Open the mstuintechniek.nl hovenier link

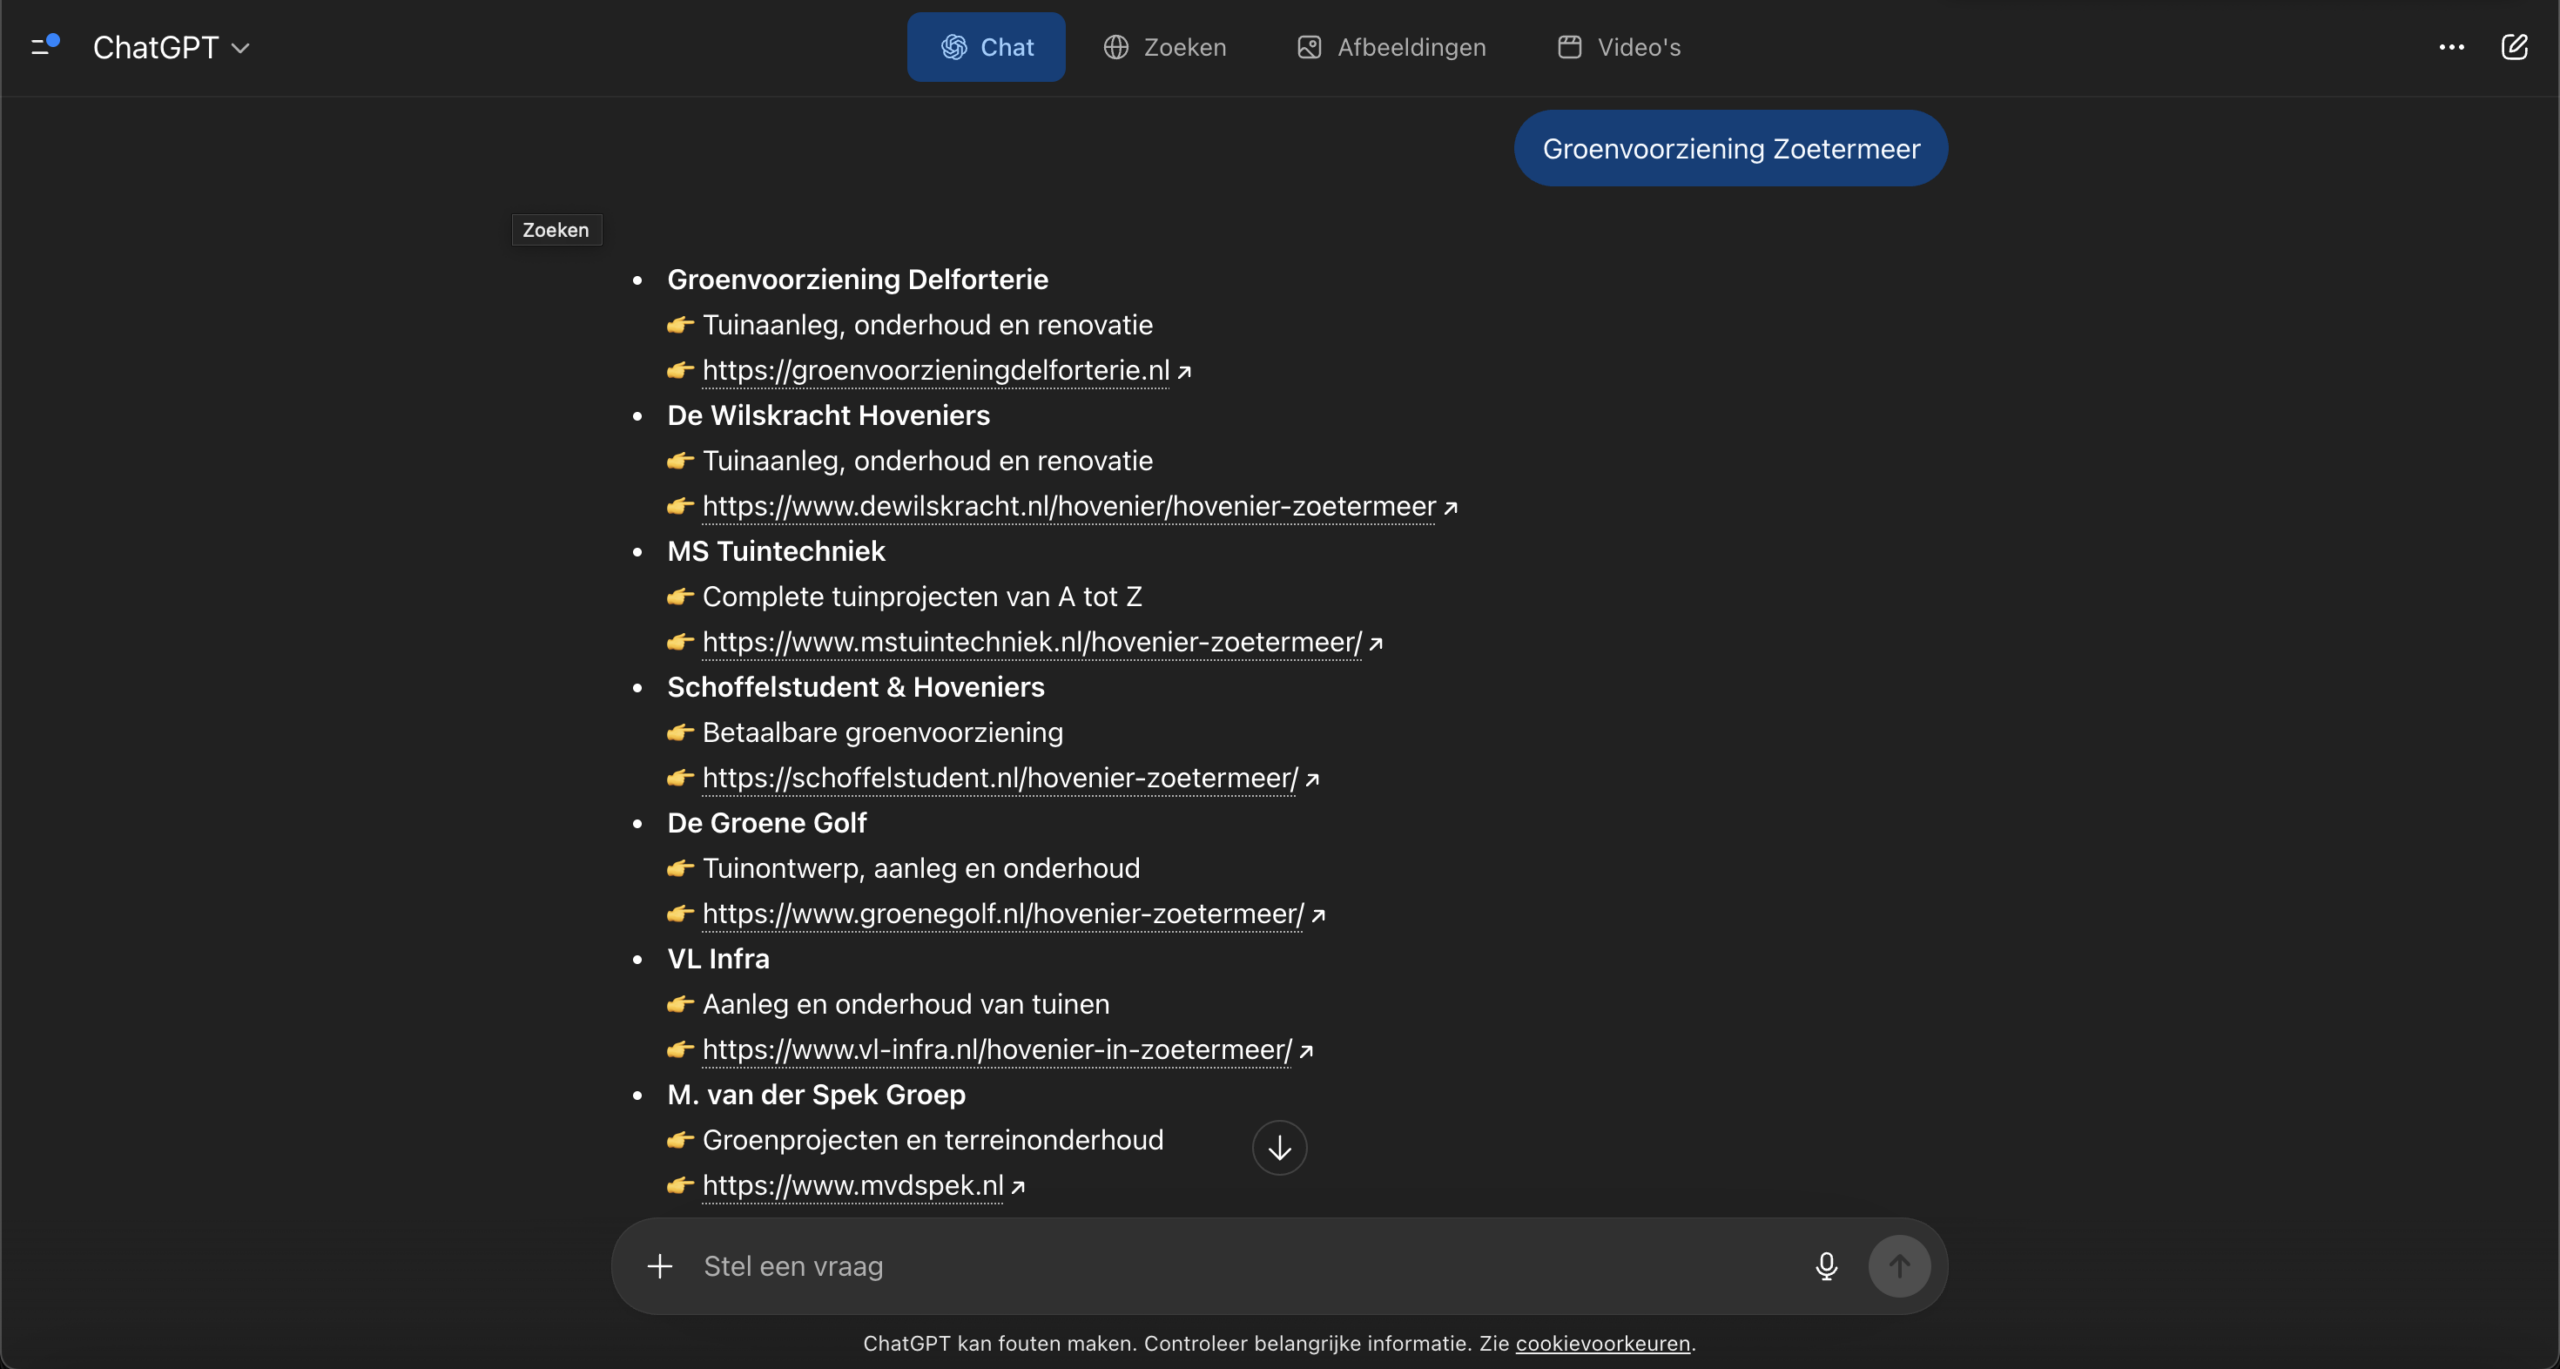coord(1031,642)
